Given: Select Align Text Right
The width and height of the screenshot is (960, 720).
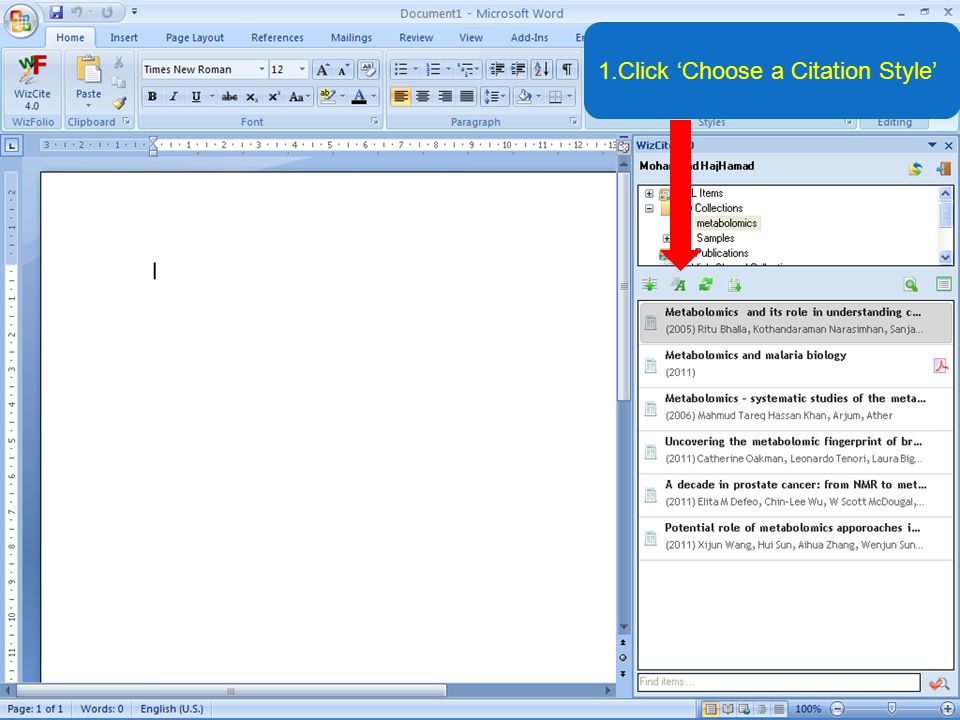Looking at the screenshot, I should (445, 97).
